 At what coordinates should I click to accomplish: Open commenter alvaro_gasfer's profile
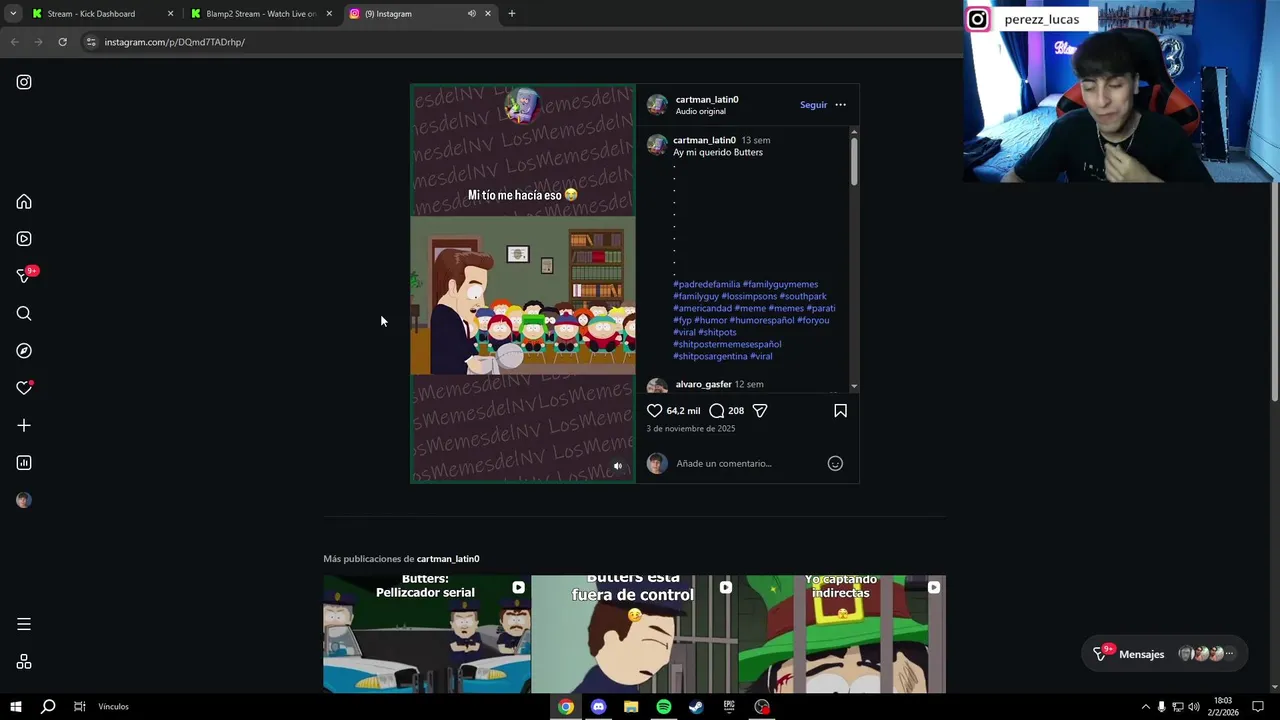703,385
